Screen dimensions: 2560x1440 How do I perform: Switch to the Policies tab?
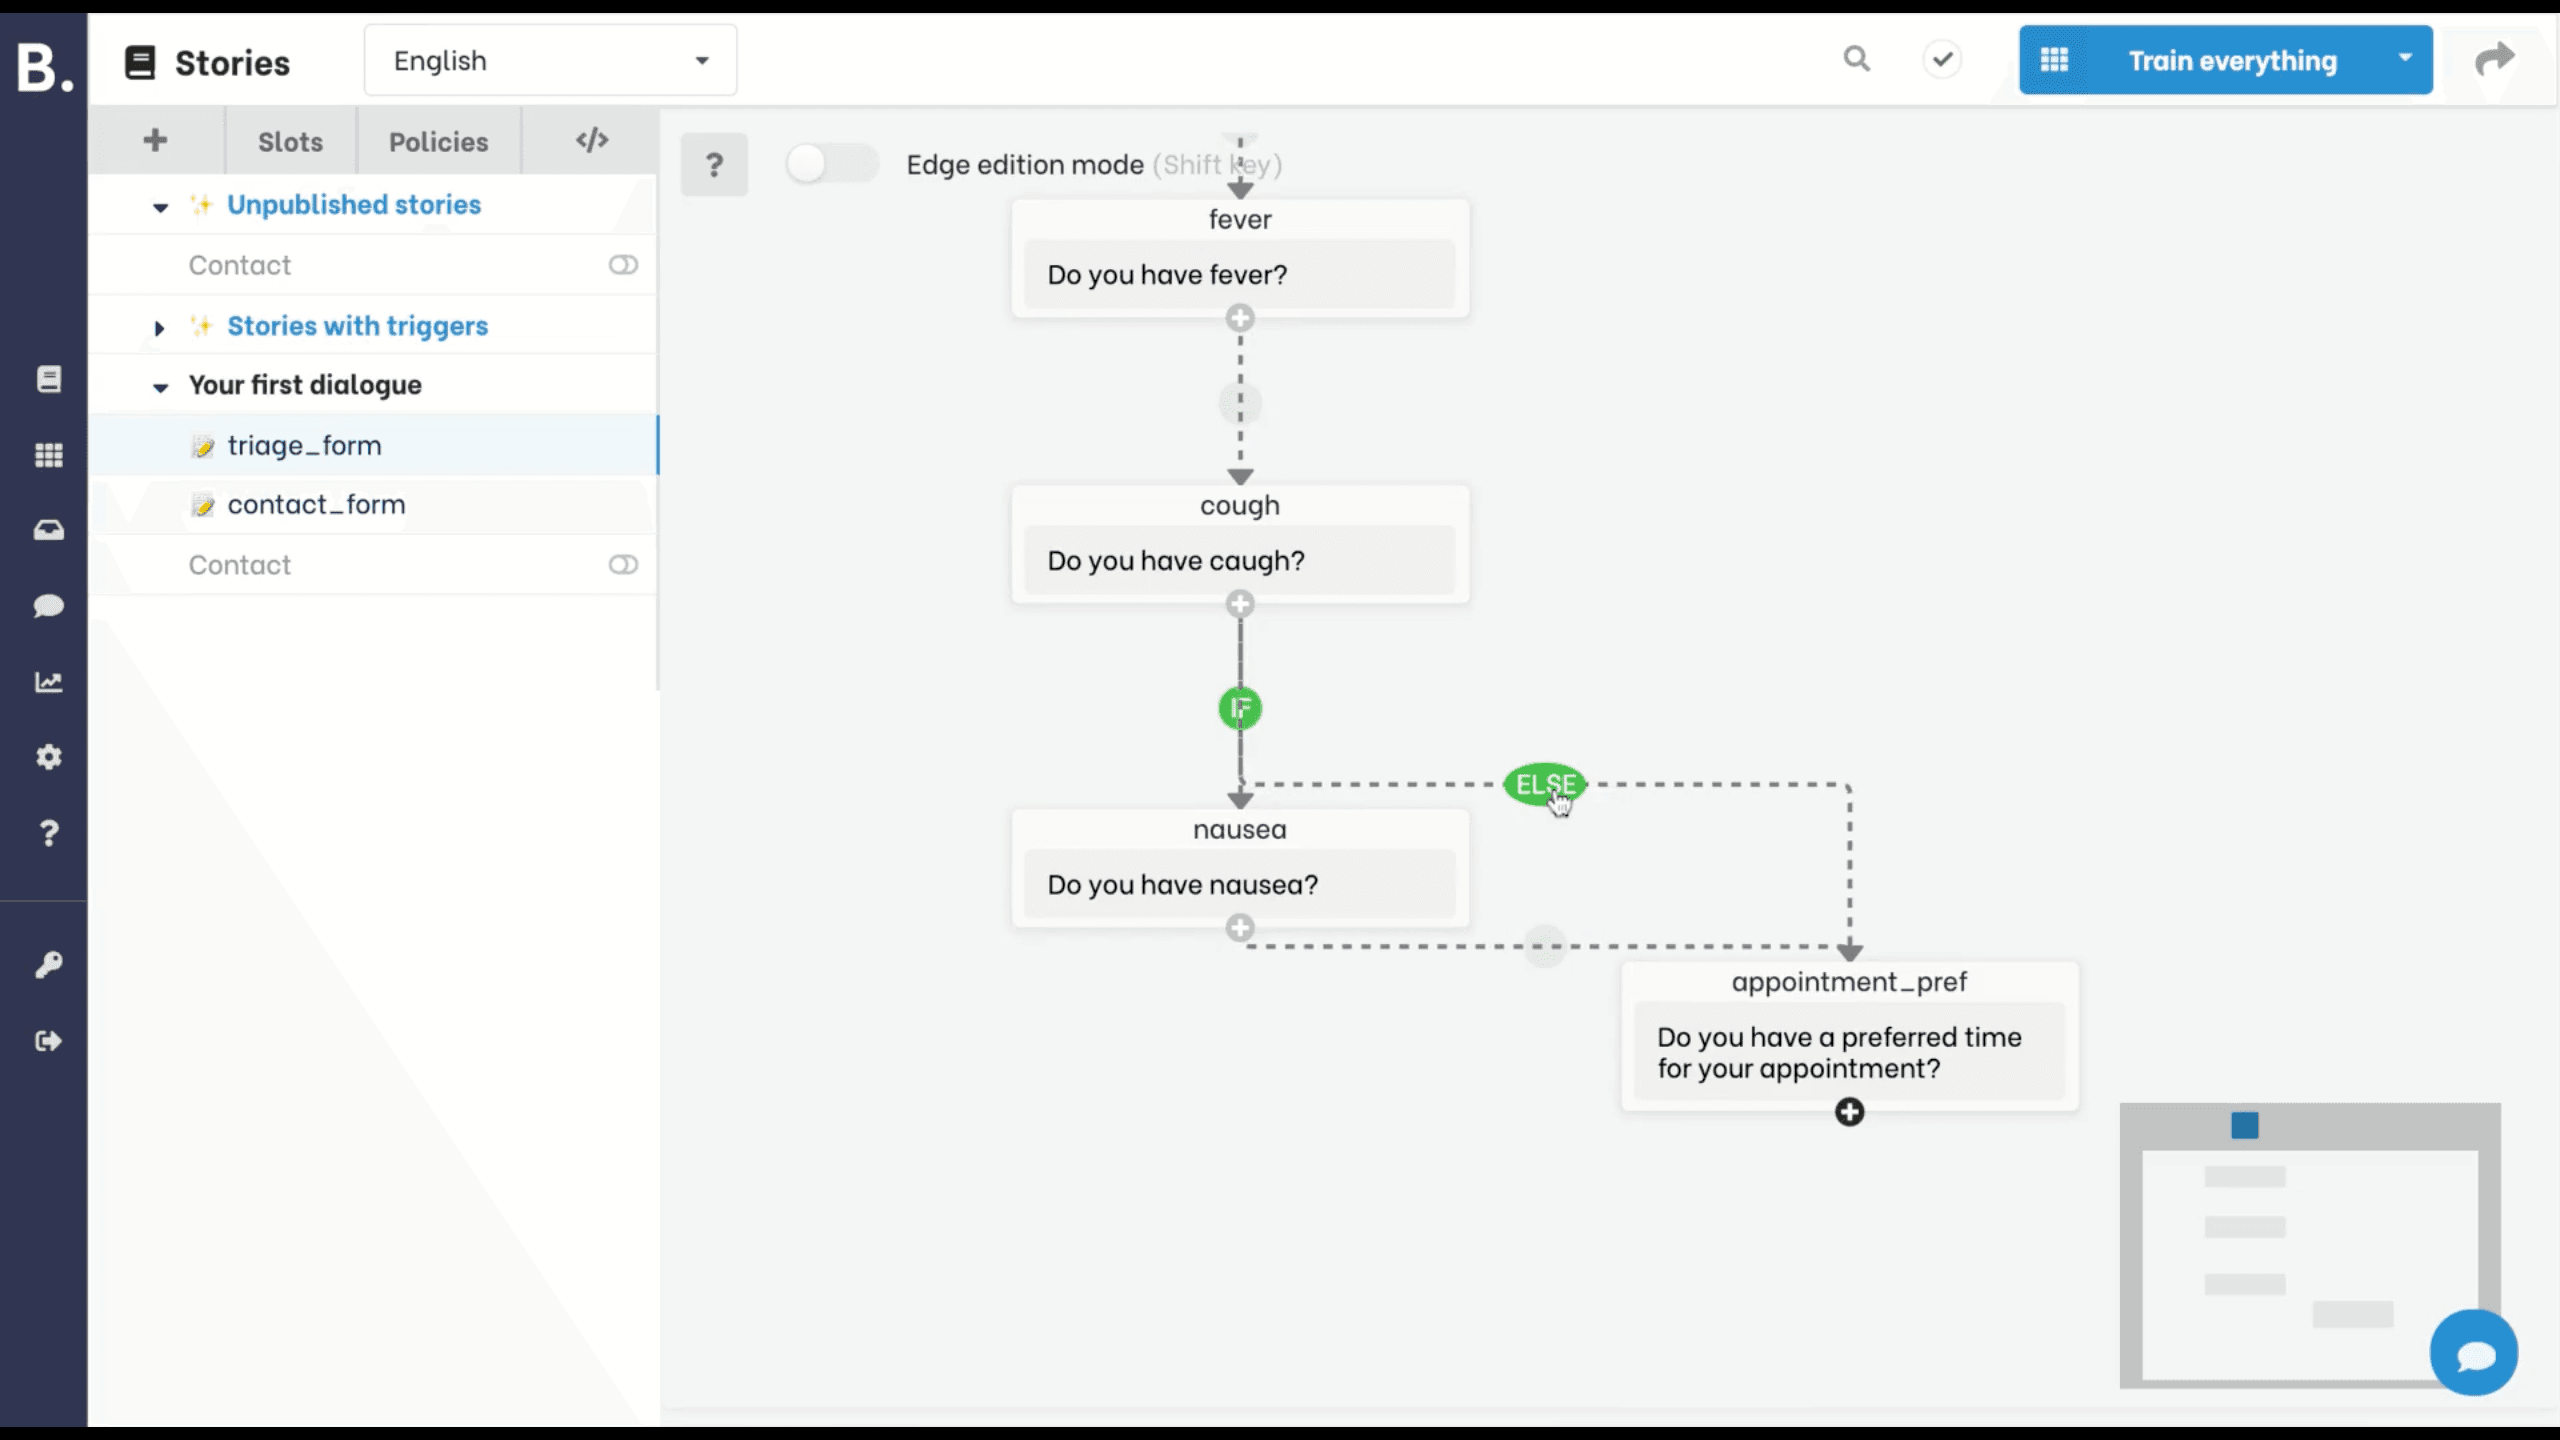tap(438, 141)
